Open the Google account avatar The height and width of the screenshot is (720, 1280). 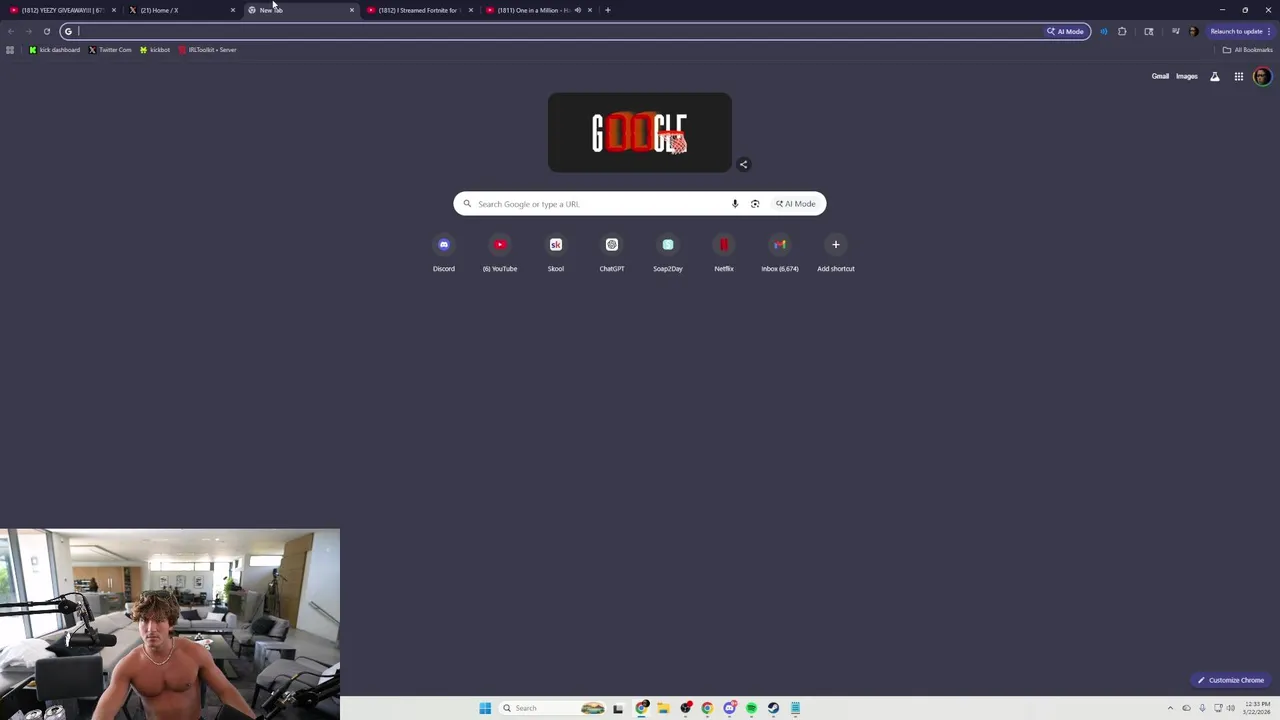point(1262,76)
